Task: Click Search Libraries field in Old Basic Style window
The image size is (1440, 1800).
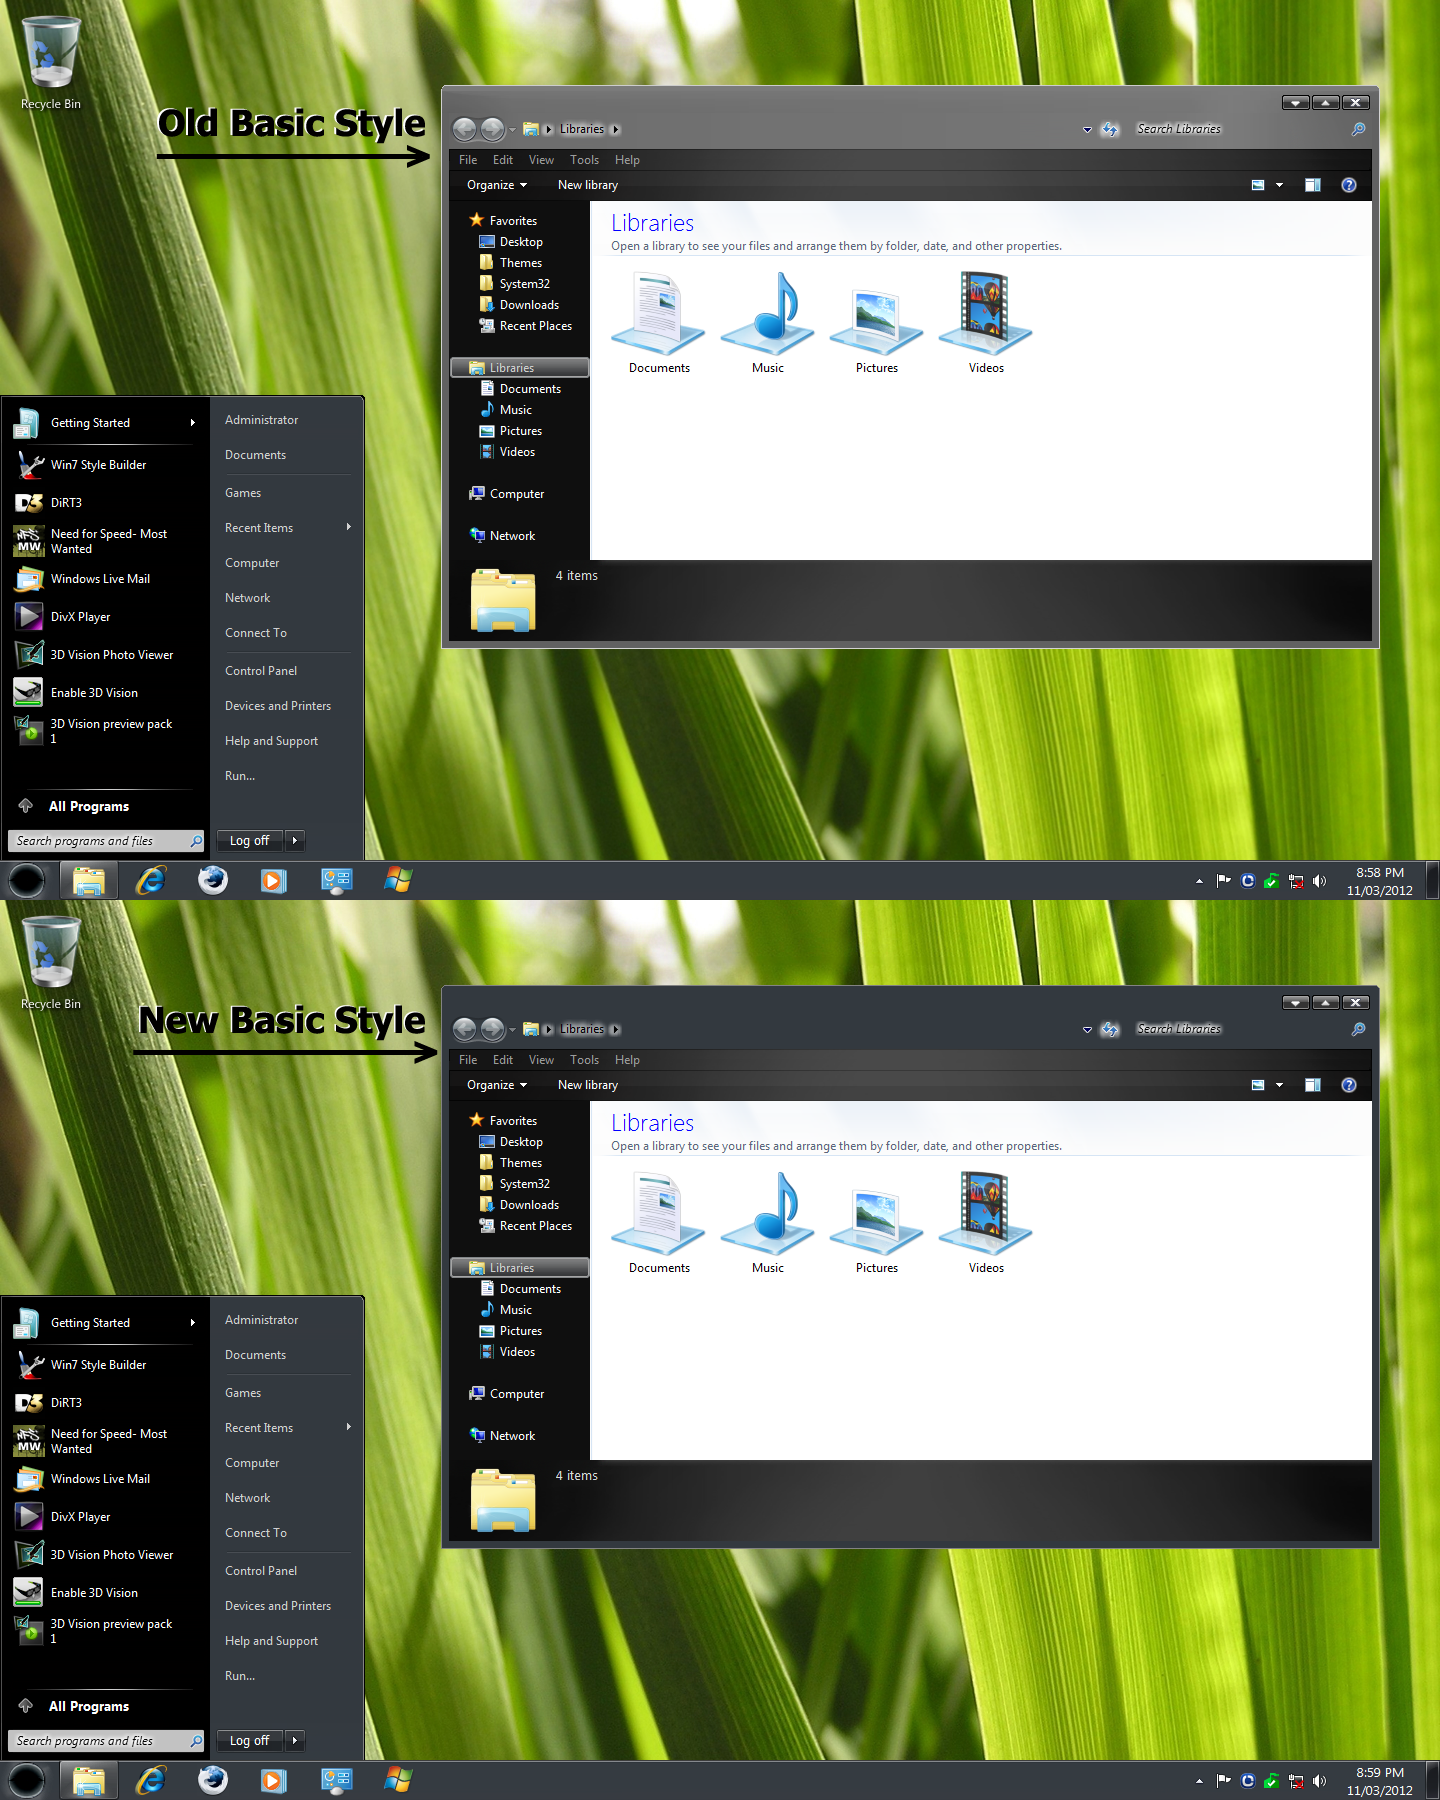Action: coord(1240,129)
